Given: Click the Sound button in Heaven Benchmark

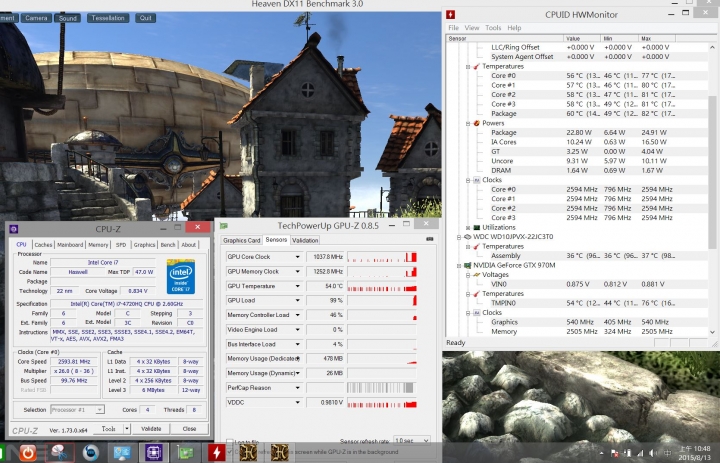Looking at the screenshot, I should pos(68,18).
